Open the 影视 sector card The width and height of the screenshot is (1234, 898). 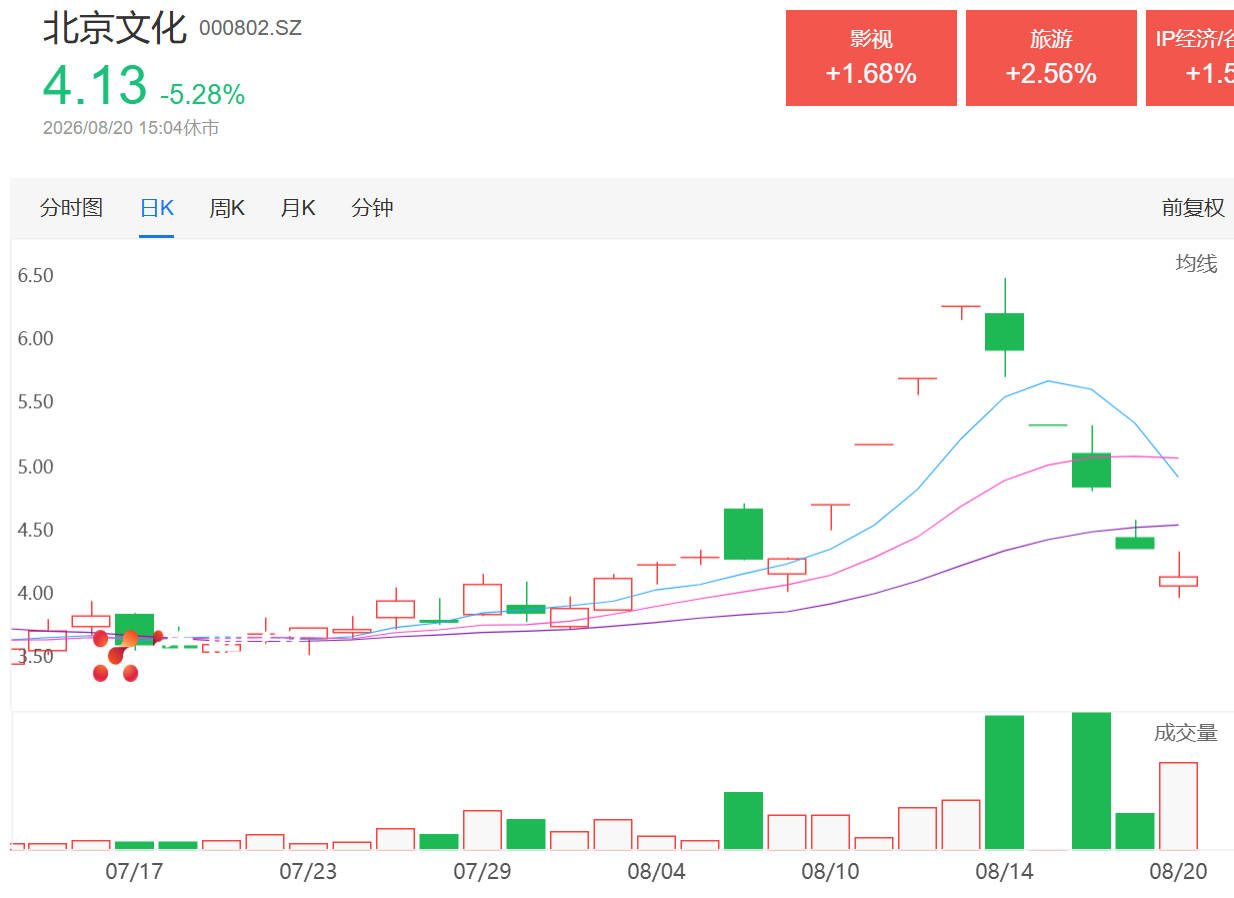[871, 58]
